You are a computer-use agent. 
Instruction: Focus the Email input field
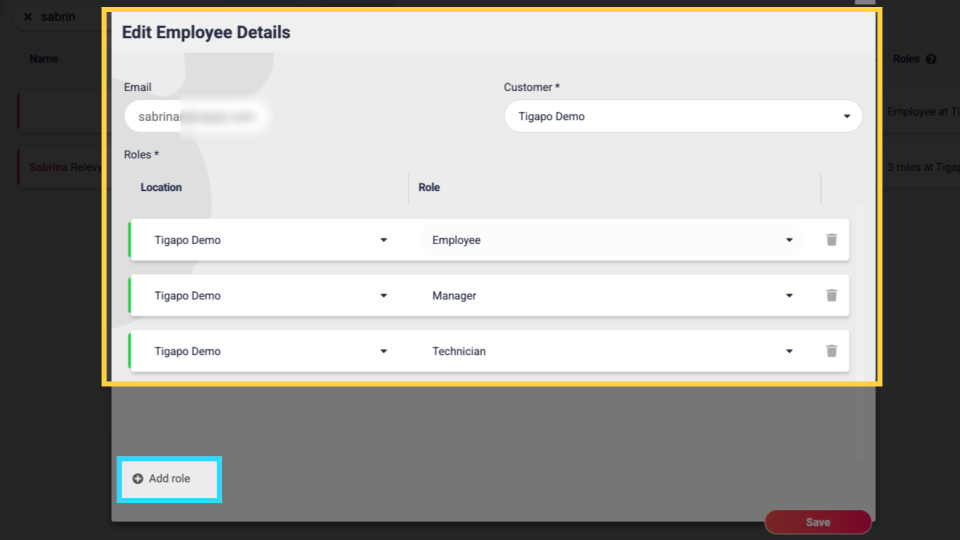point(196,116)
